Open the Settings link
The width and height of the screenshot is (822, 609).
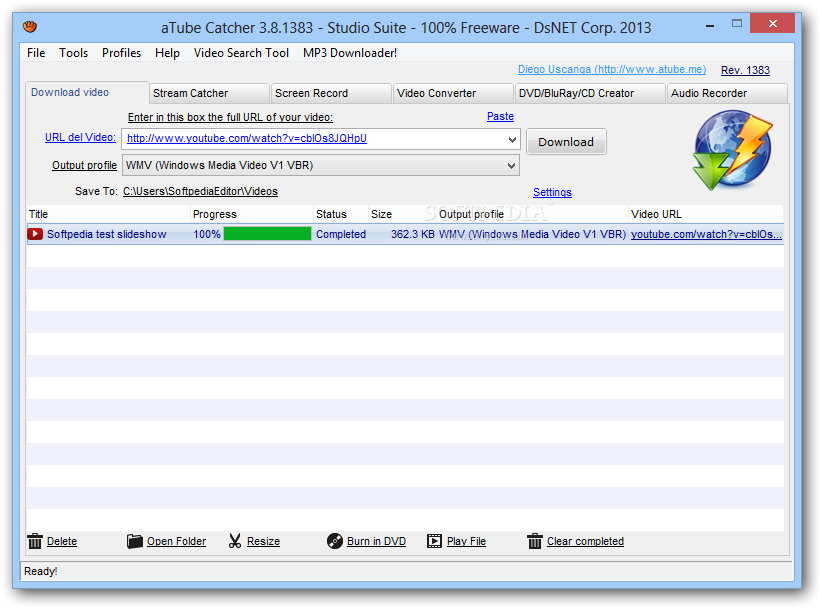point(551,192)
